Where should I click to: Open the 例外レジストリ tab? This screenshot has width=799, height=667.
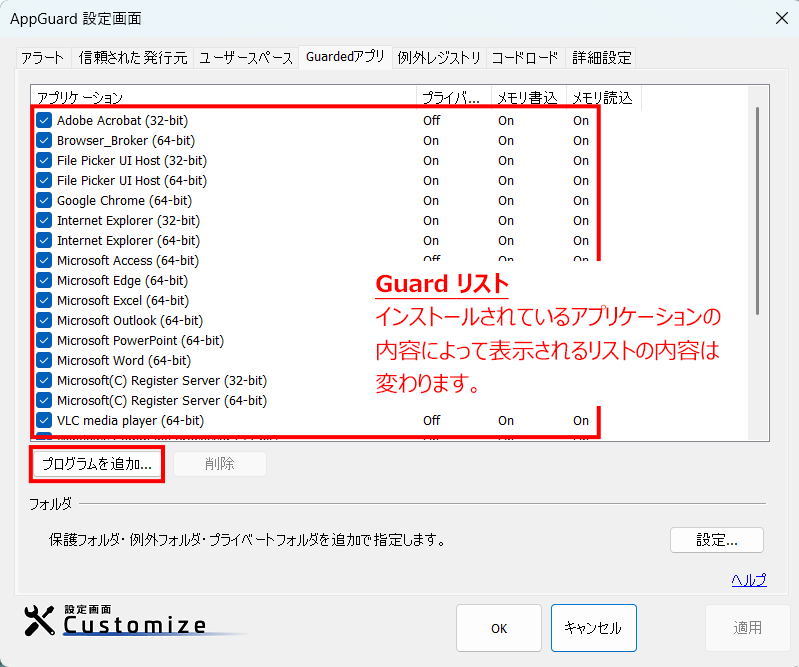click(x=439, y=58)
